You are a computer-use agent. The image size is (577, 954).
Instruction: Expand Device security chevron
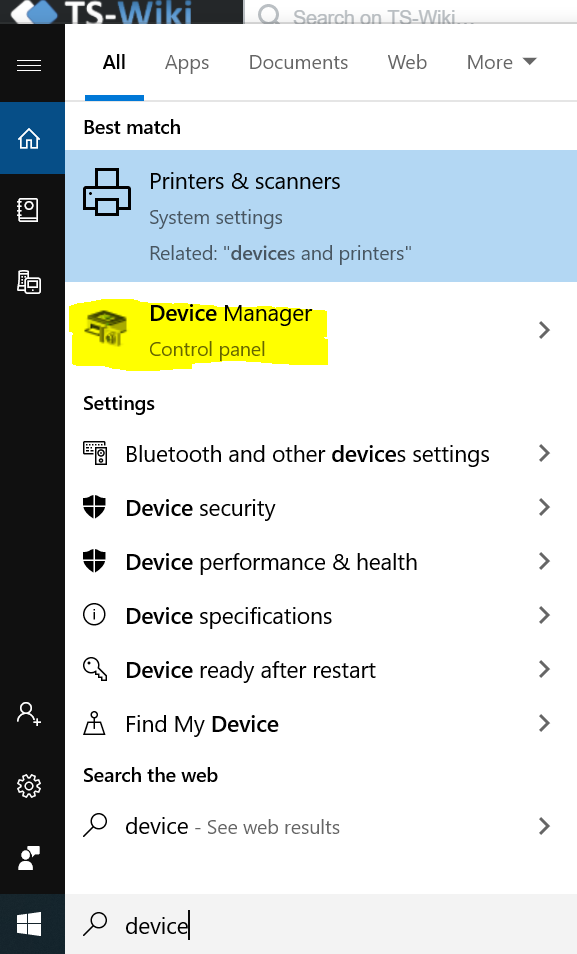tap(544, 507)
